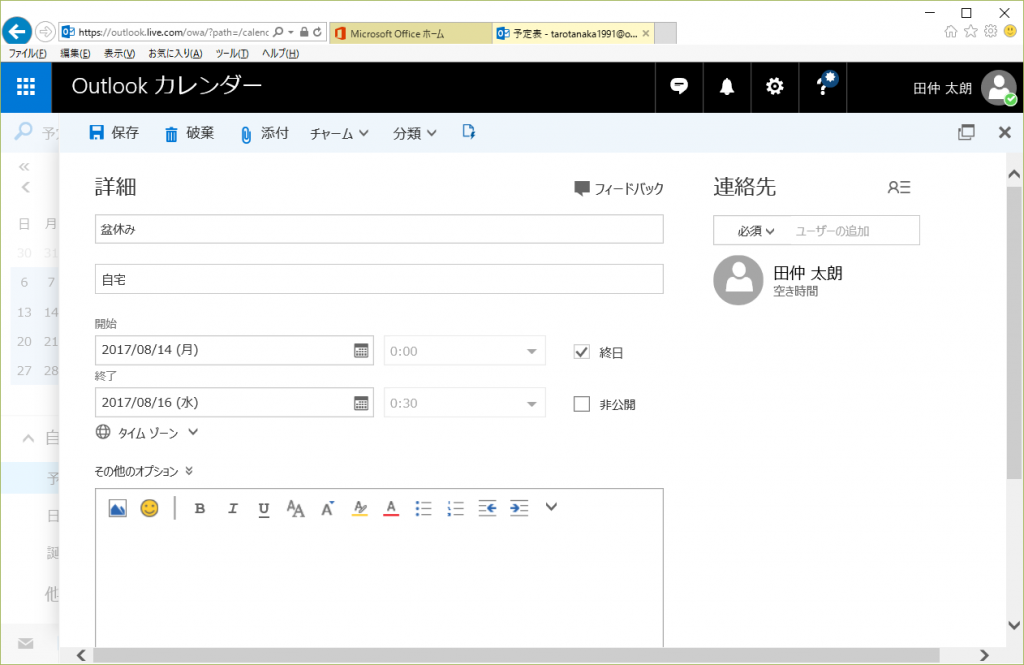Toggle underline formatting
1024x665 pixels.
(x=264, y=509)
